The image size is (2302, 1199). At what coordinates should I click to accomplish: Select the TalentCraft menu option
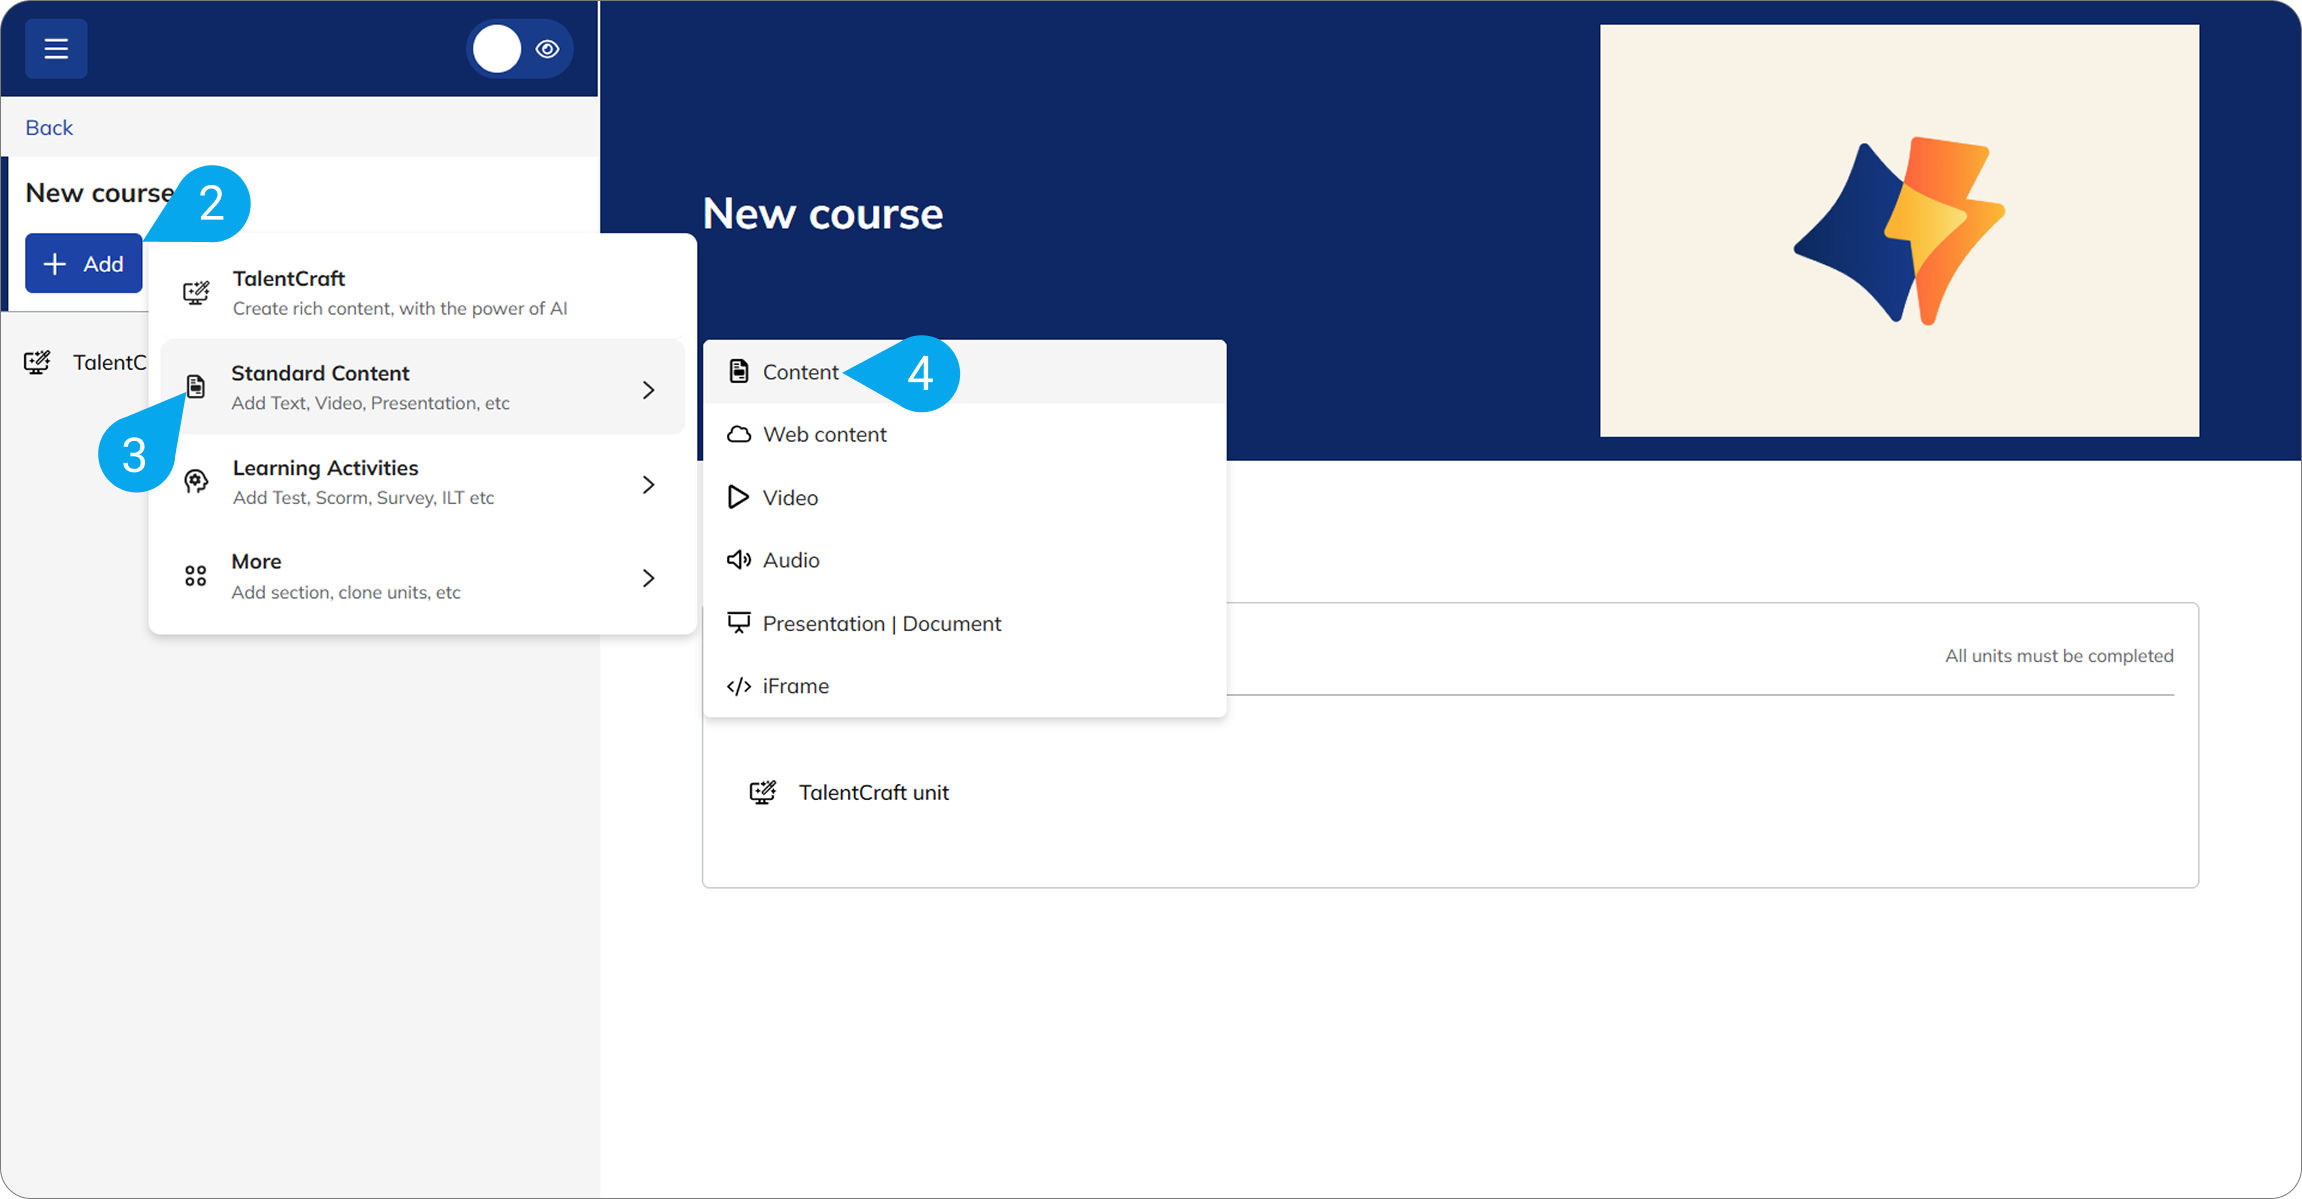point(422,292)
